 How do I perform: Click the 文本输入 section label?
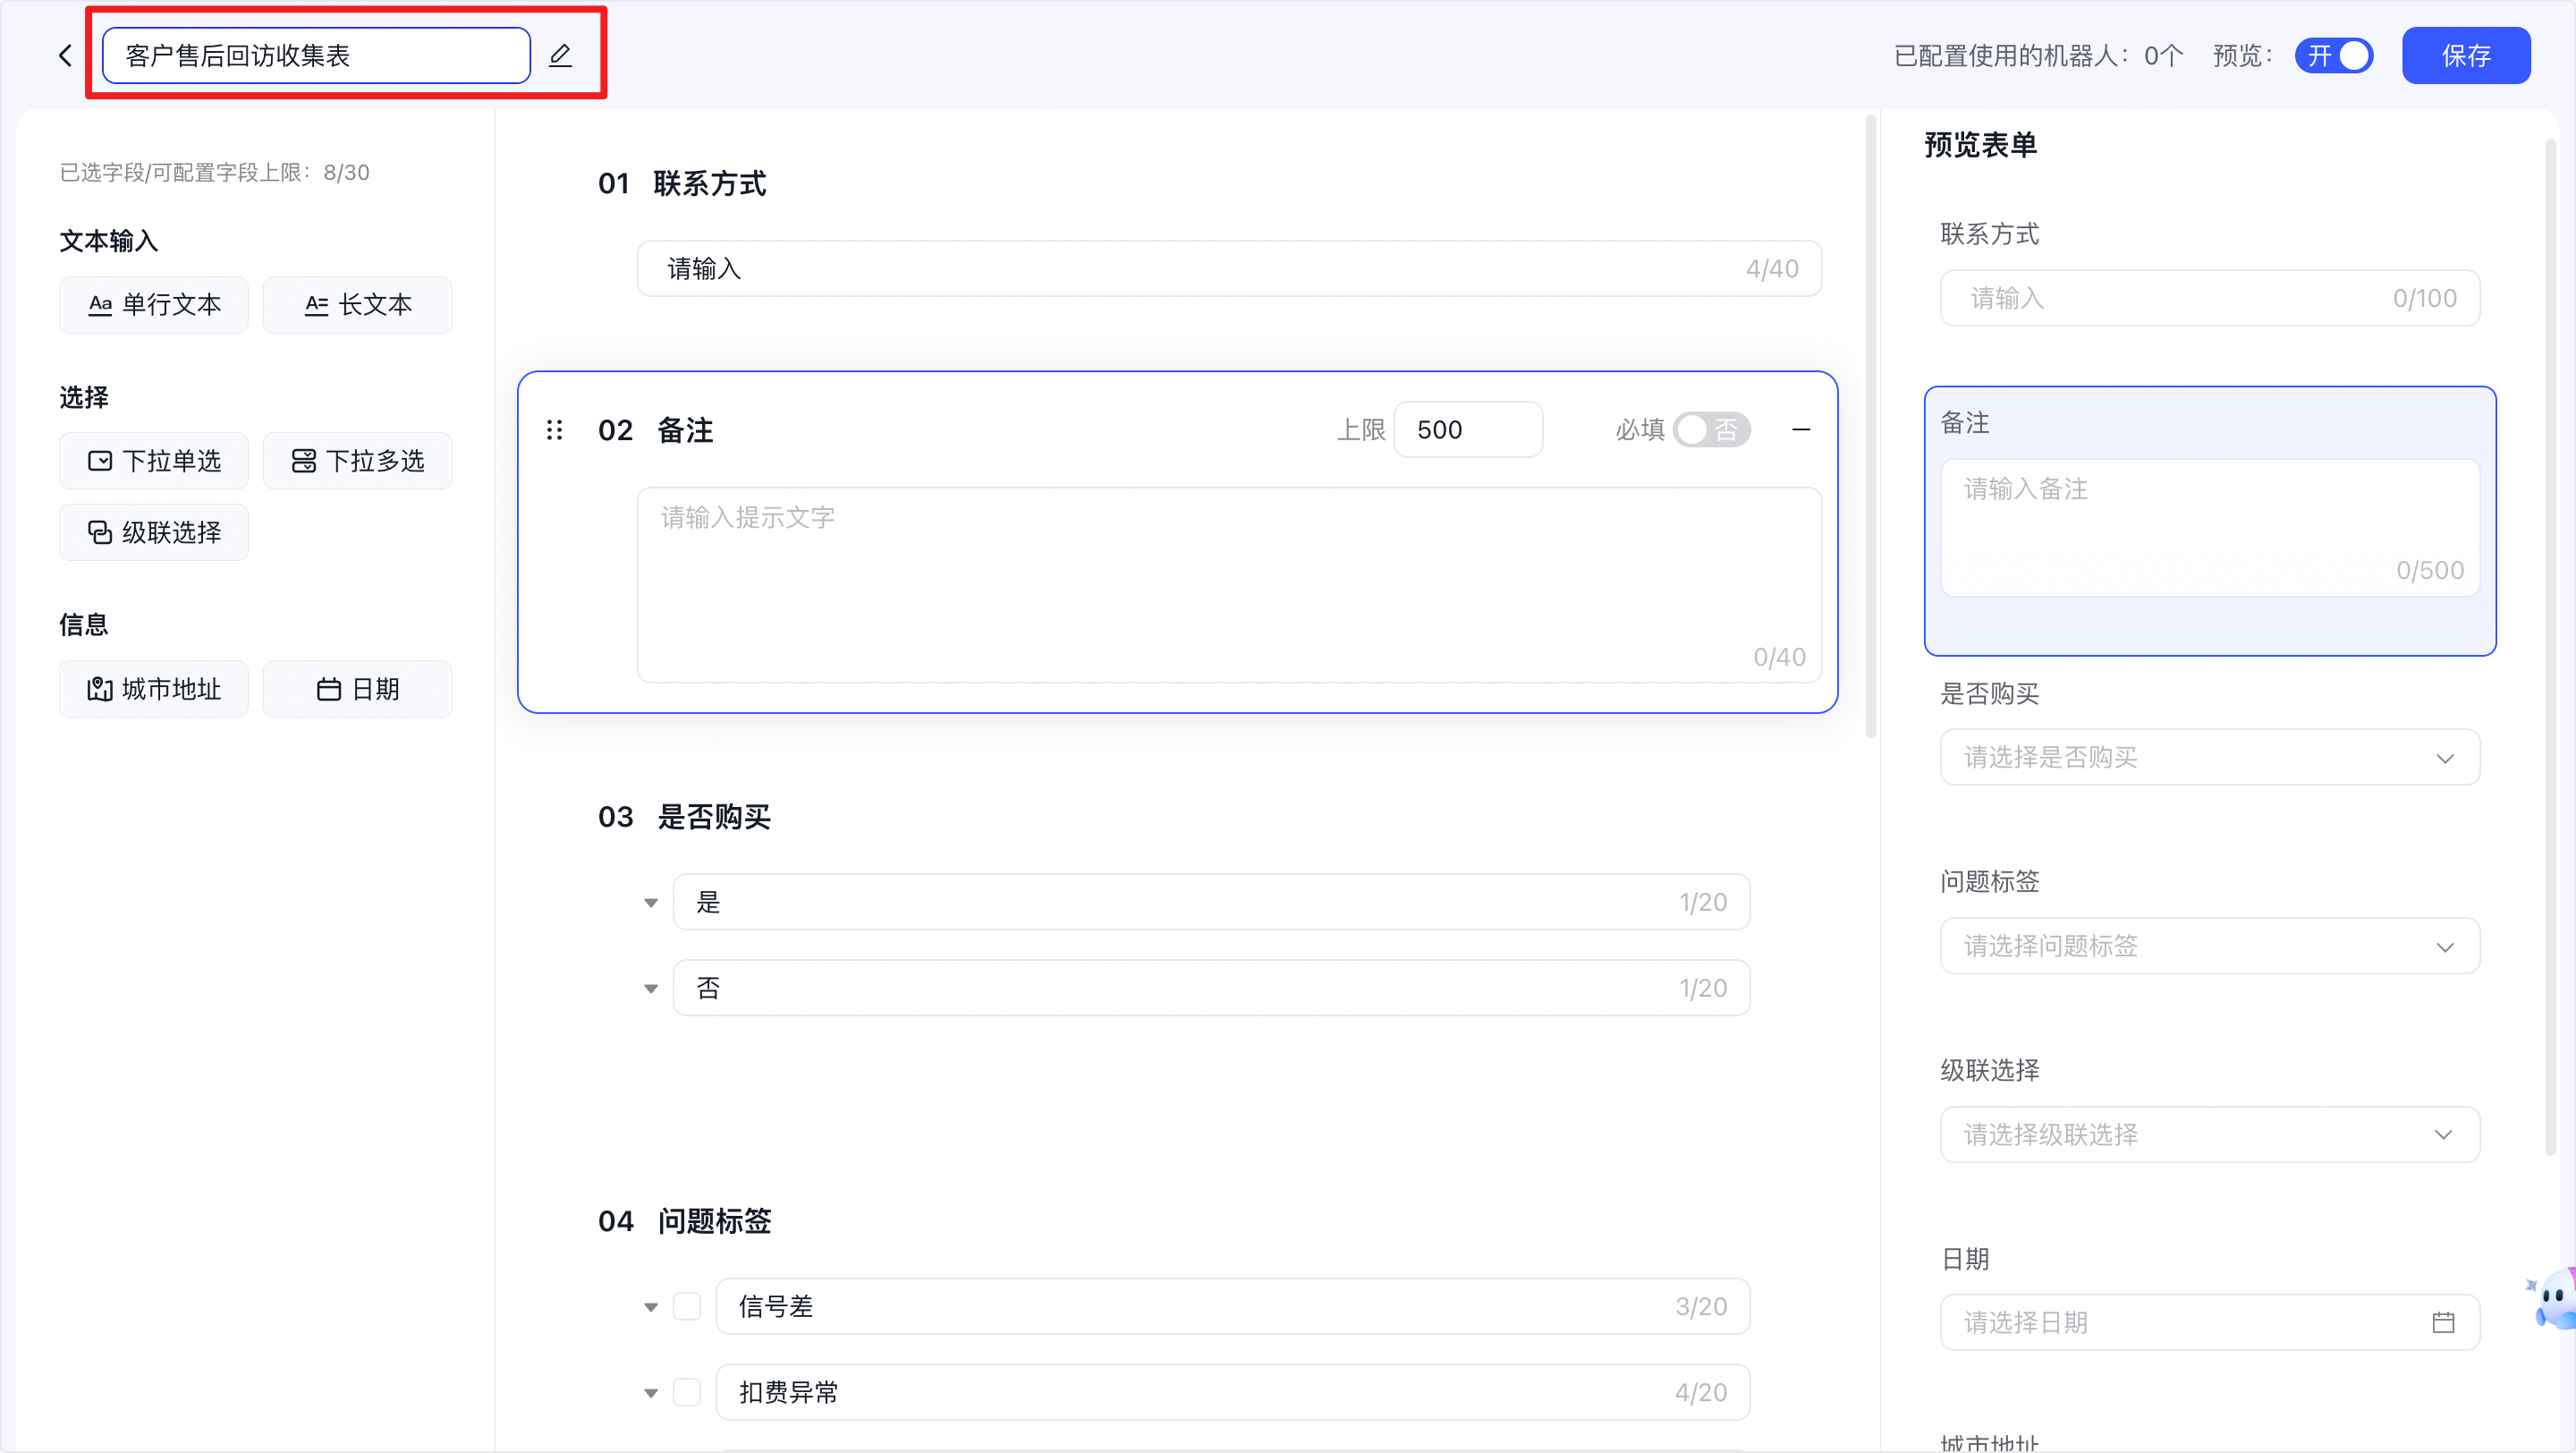point(109,241)
